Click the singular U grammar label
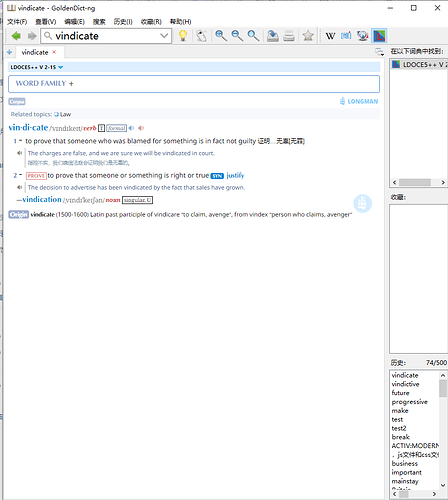Screen dimensions: 448x500 (x=137, y=200)
